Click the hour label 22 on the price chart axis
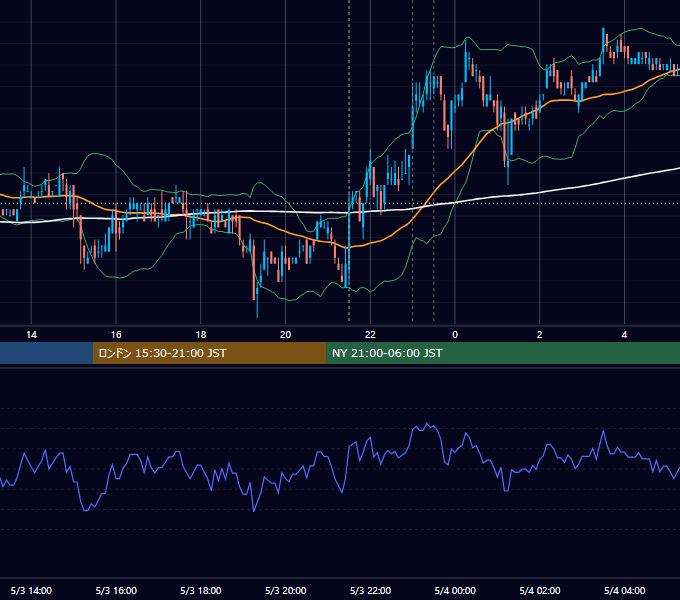Image resolution: width=680 pixels, height=600 pixels. pos(370,335)
